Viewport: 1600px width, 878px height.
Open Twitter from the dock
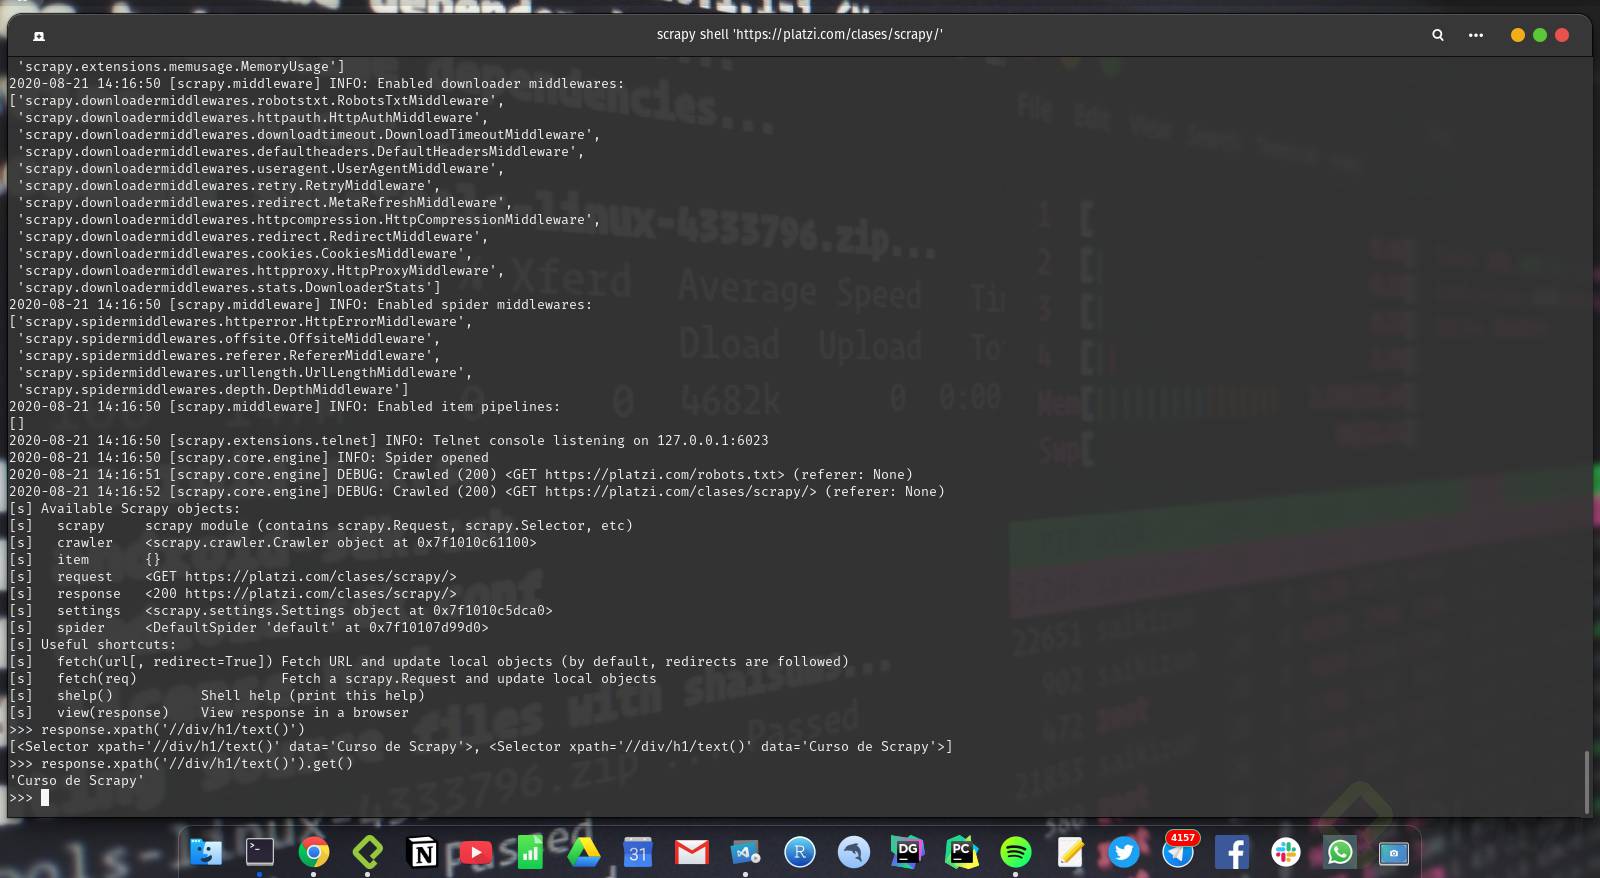[1124, 852]
